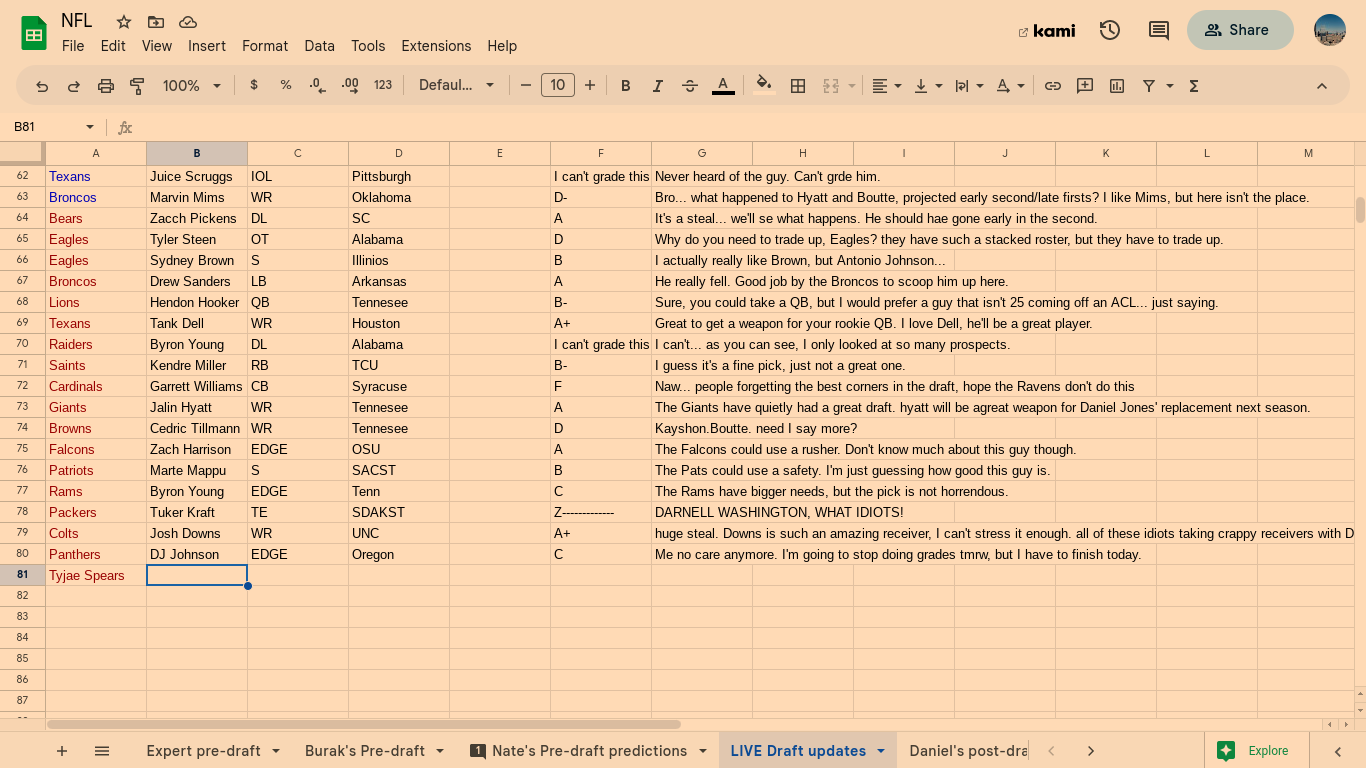Open LIVE Draft updates tab menu arrow
The height and width of the screenshot is (768, 1366).
point(881,751)
